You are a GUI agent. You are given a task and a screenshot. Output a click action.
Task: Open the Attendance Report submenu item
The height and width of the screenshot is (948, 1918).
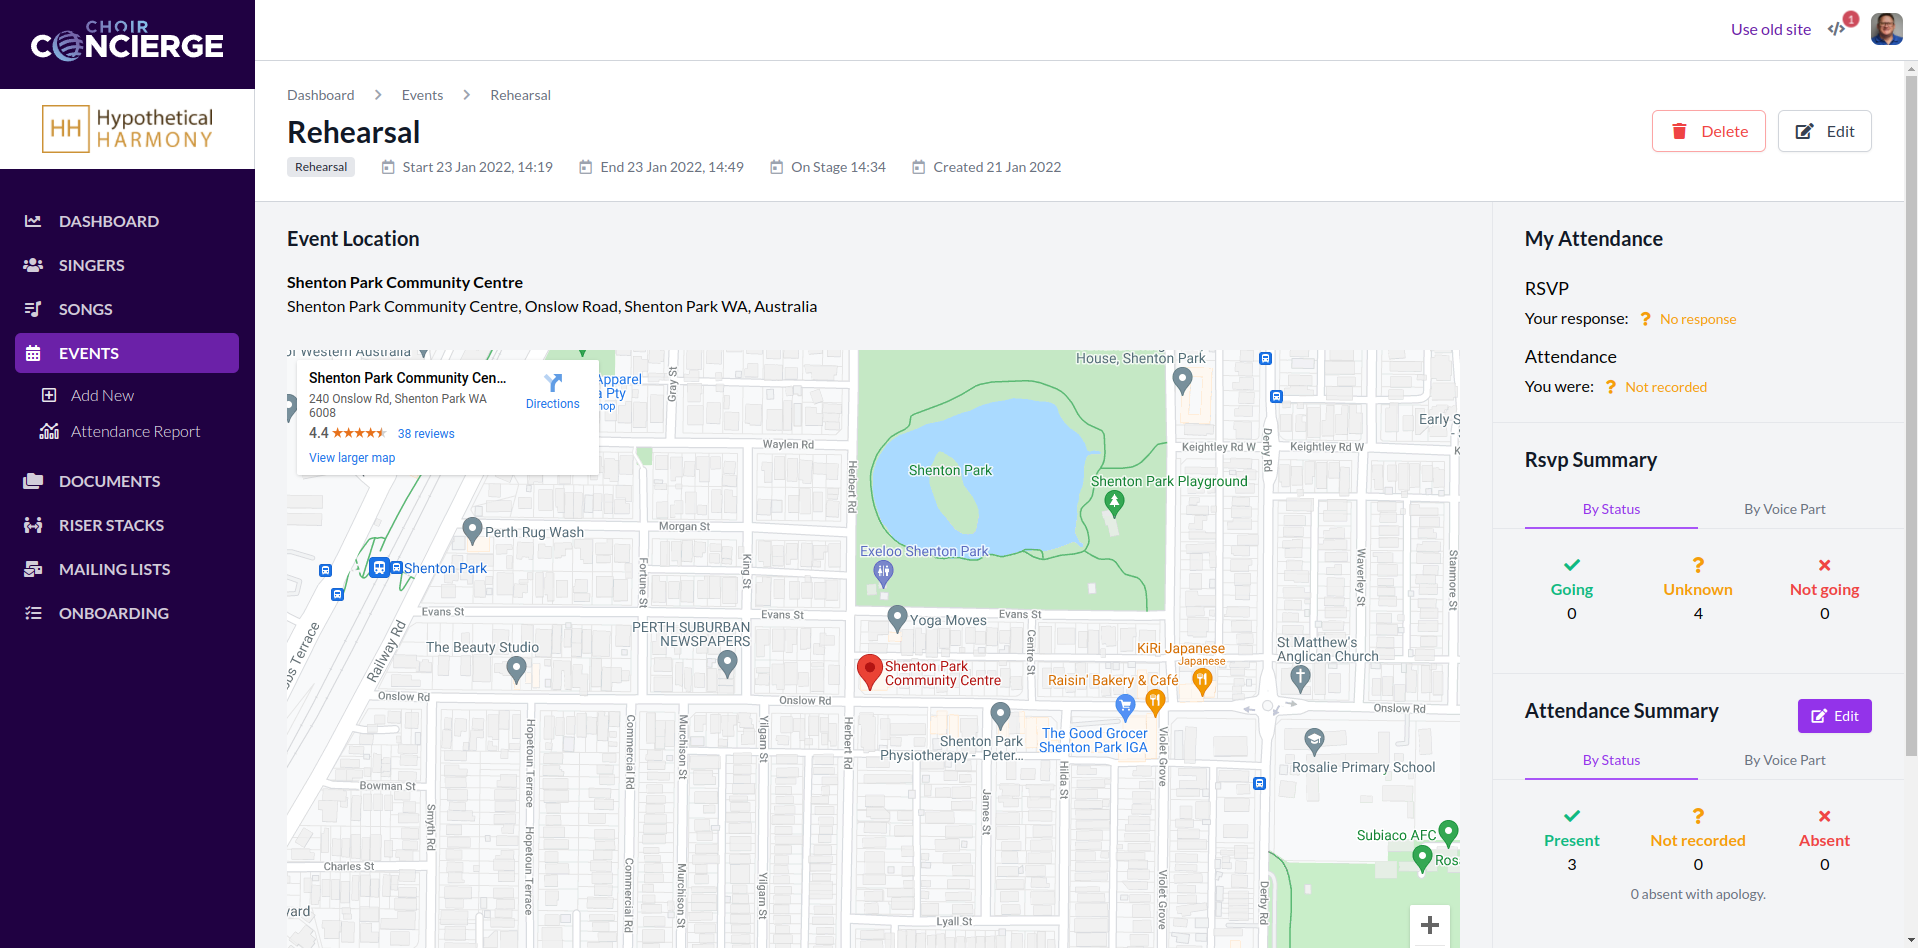(x=135, y=431)
